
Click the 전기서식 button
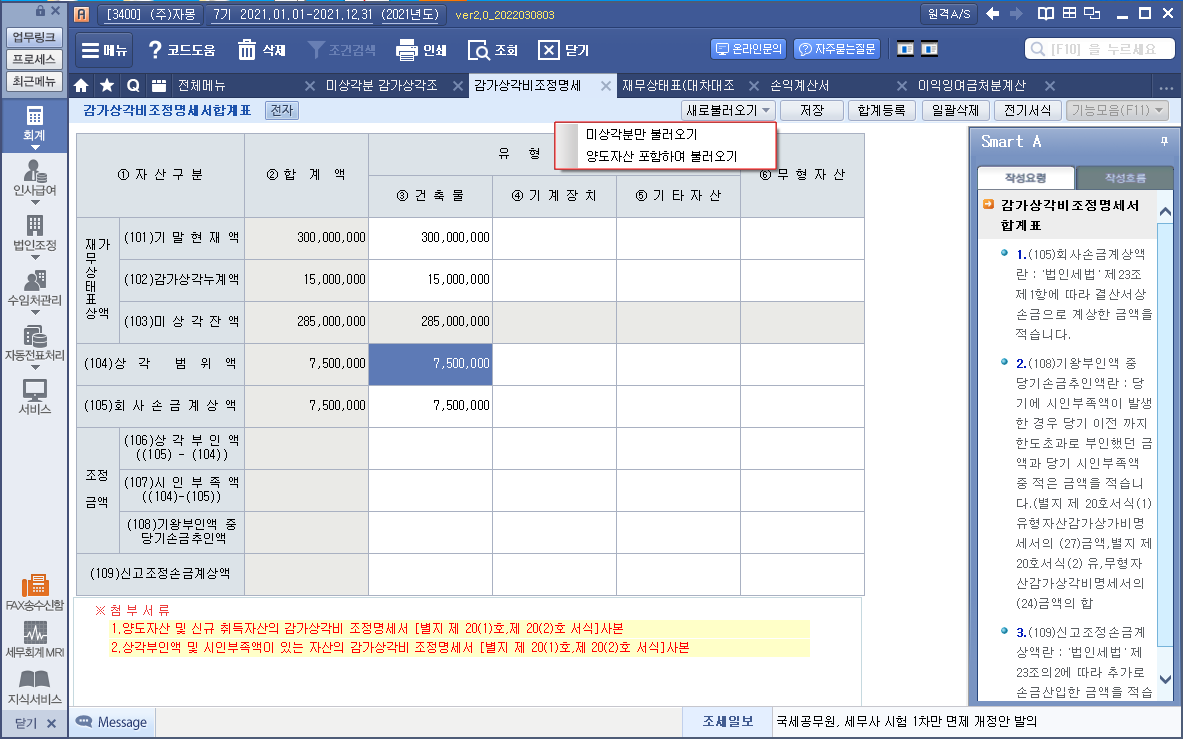pos(1028,110)
